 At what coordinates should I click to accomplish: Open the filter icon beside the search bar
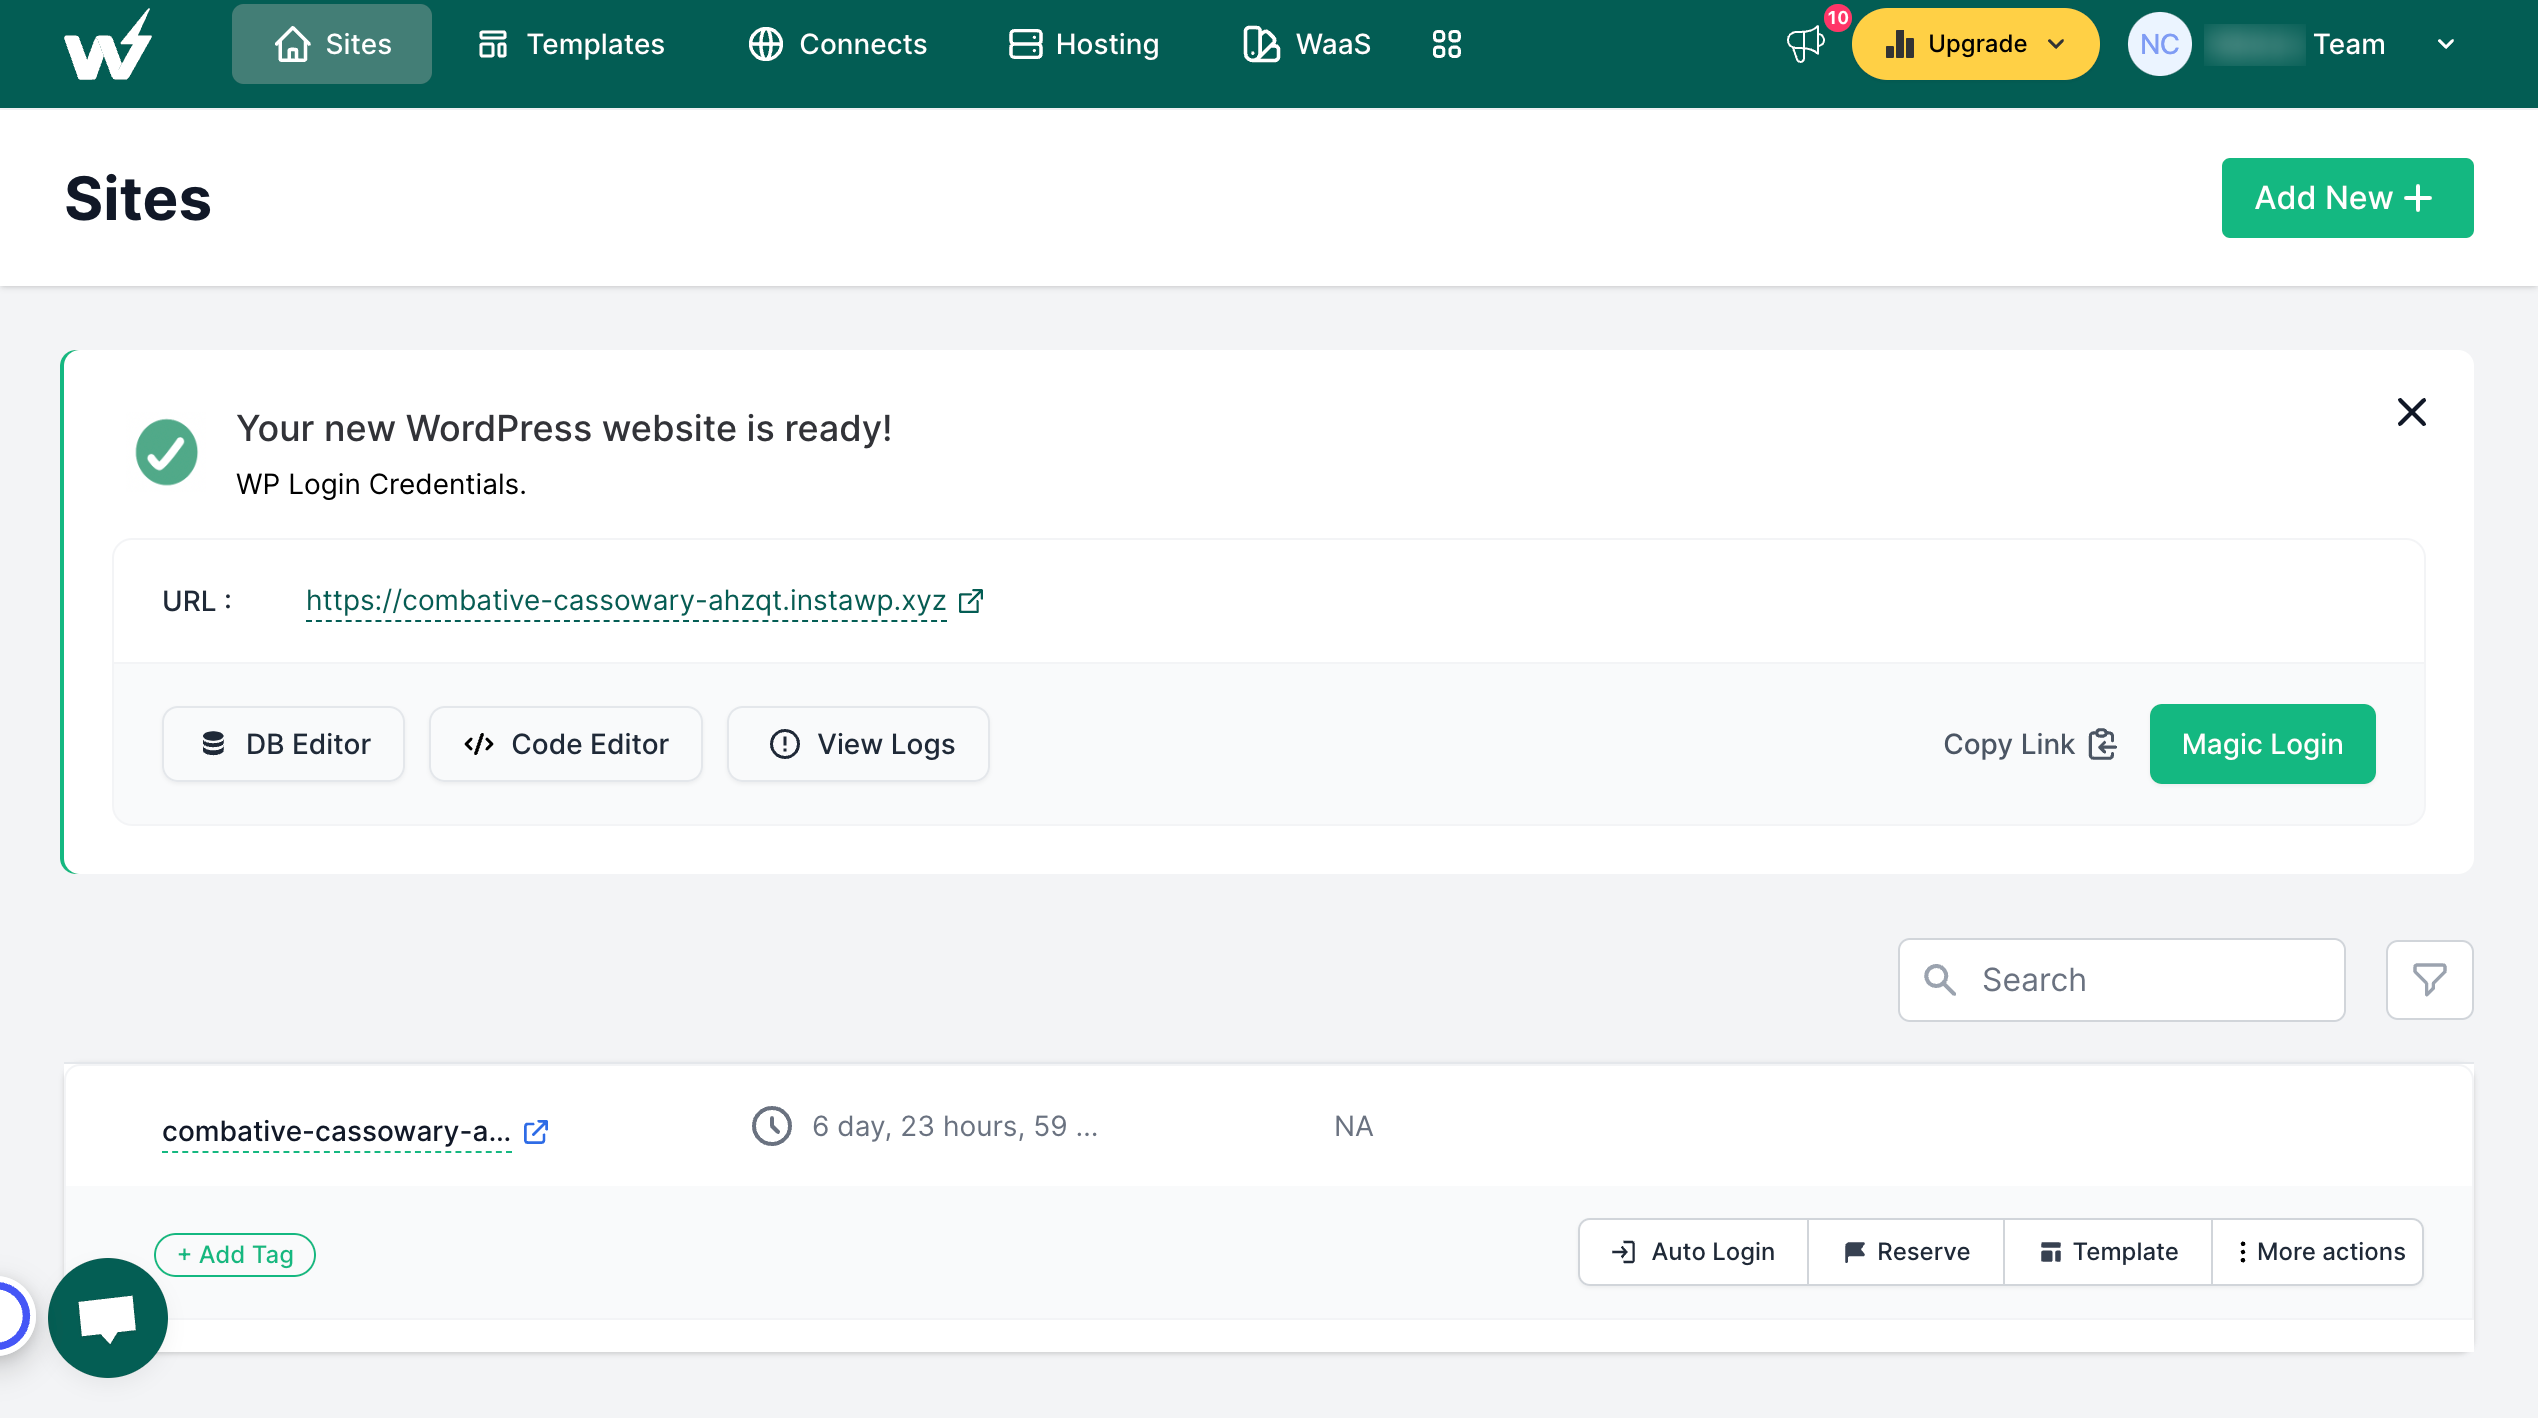(2429, 980)
